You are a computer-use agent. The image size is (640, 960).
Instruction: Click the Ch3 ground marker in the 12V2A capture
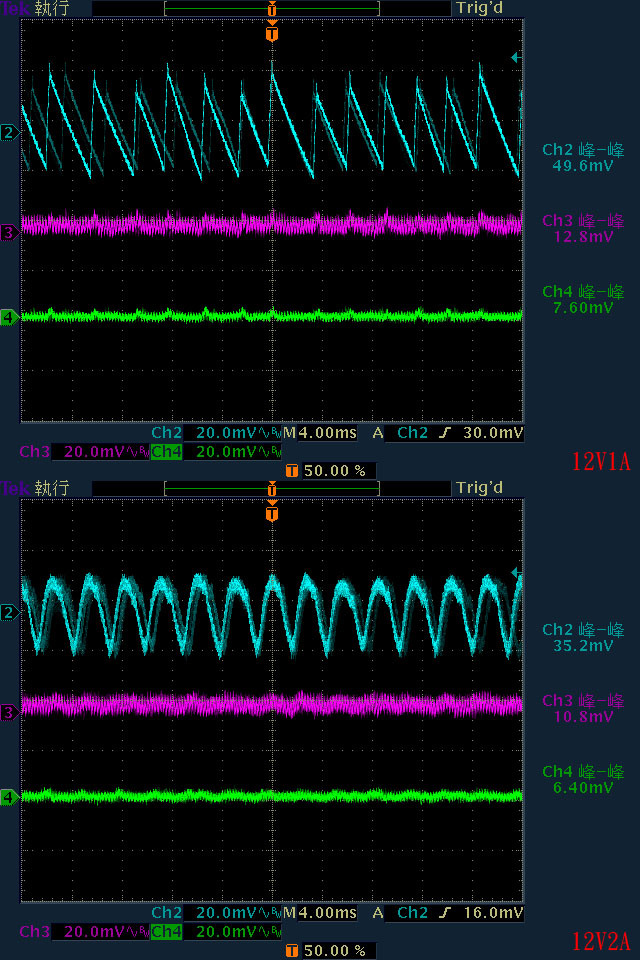pyautogui.click(x=9, y=713)
